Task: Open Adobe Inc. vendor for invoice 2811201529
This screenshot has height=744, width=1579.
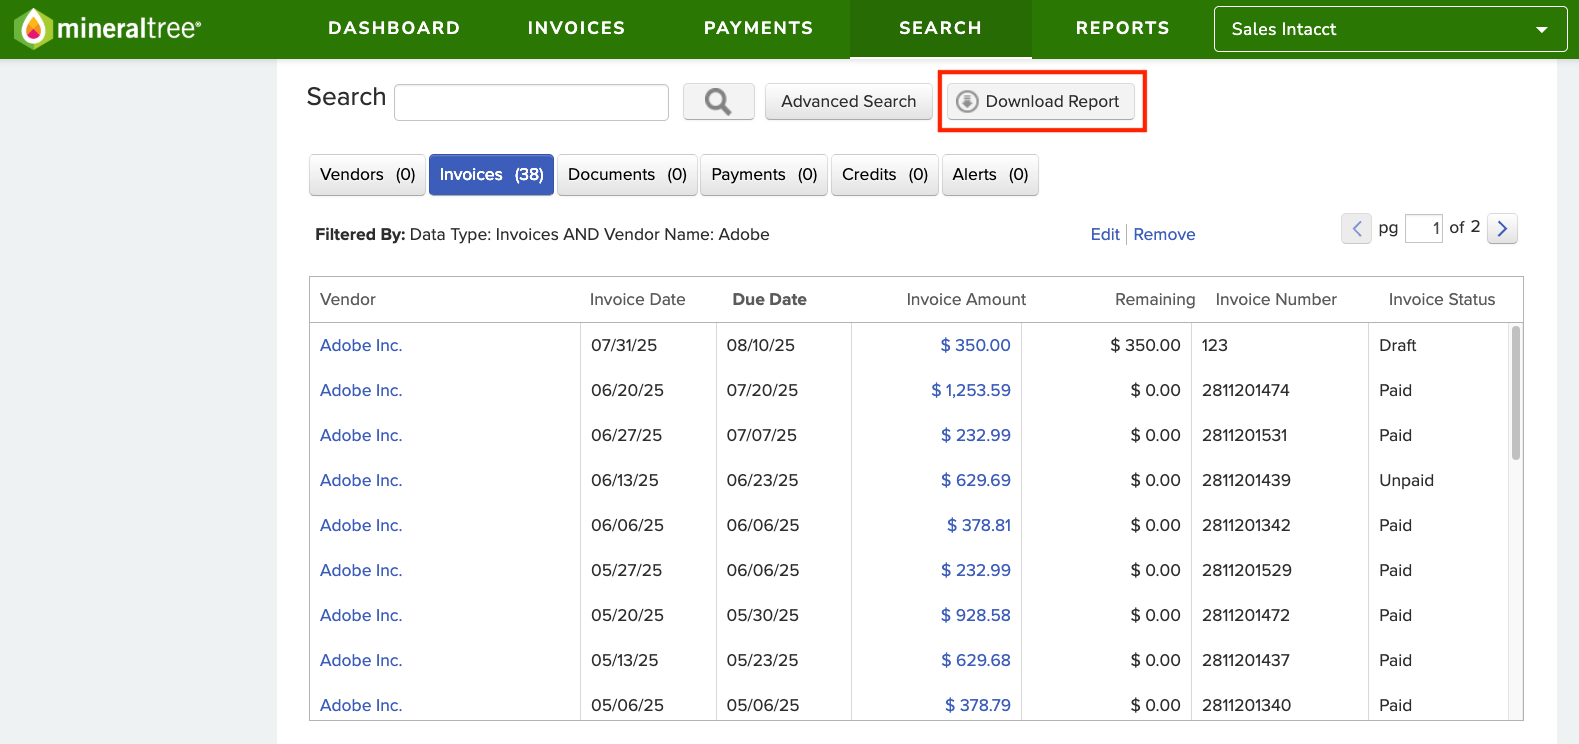Action: pos(361,570)
